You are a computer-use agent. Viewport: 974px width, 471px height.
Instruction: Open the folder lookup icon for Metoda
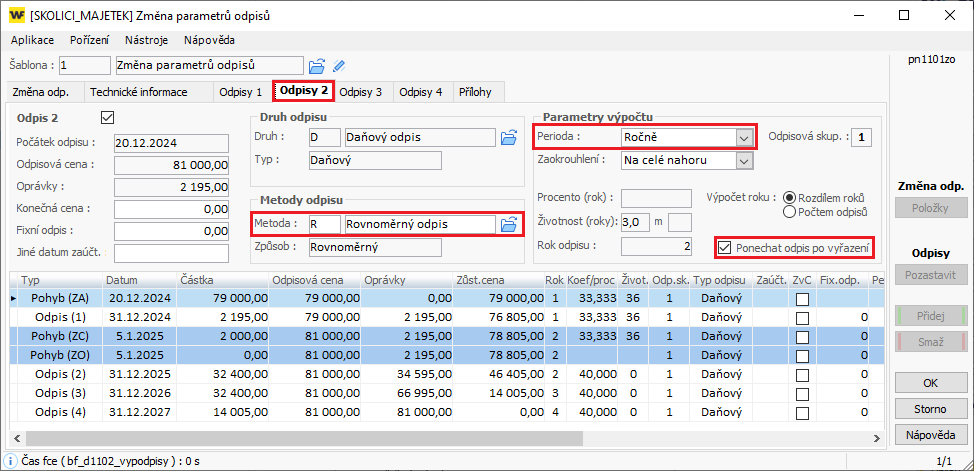508,224
